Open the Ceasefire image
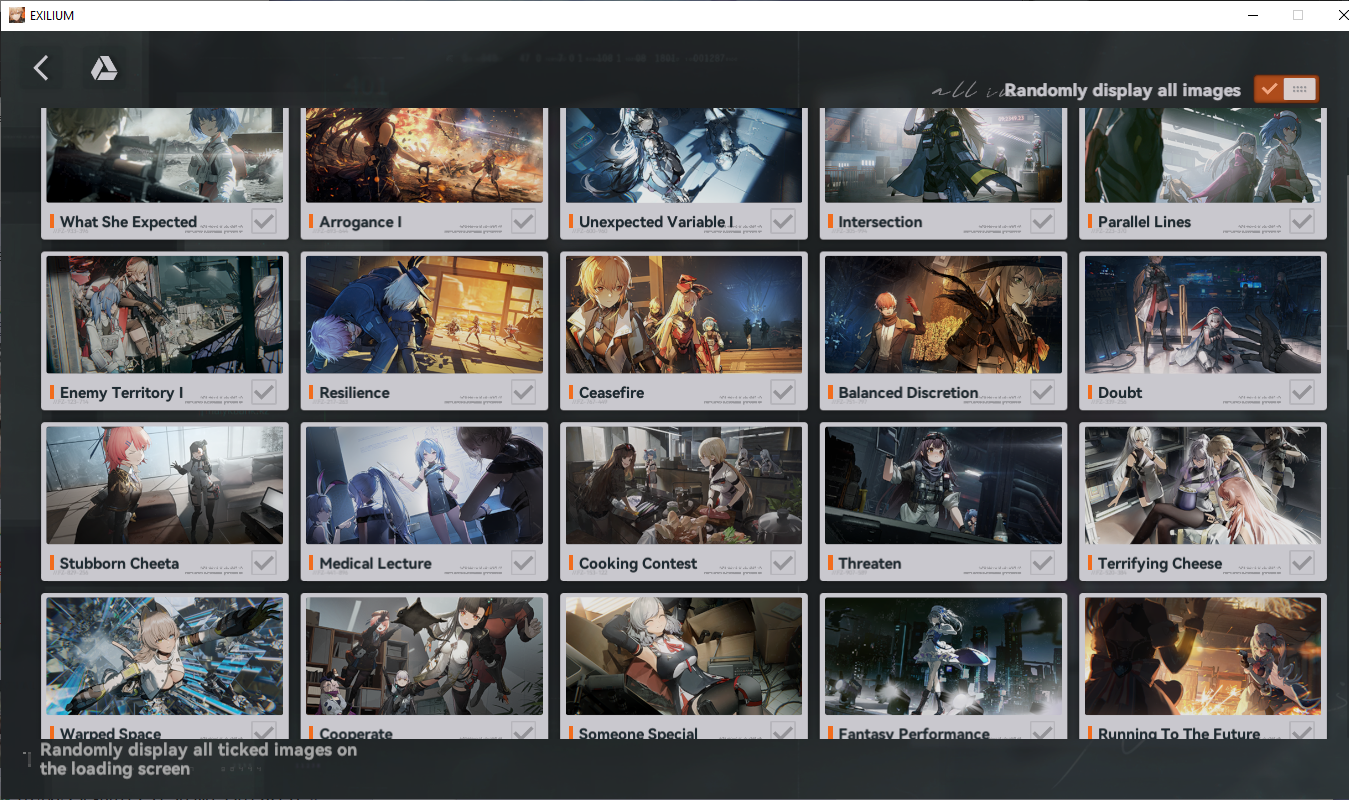The height and width of the screenshot is (800, 1349). point(684,315)
